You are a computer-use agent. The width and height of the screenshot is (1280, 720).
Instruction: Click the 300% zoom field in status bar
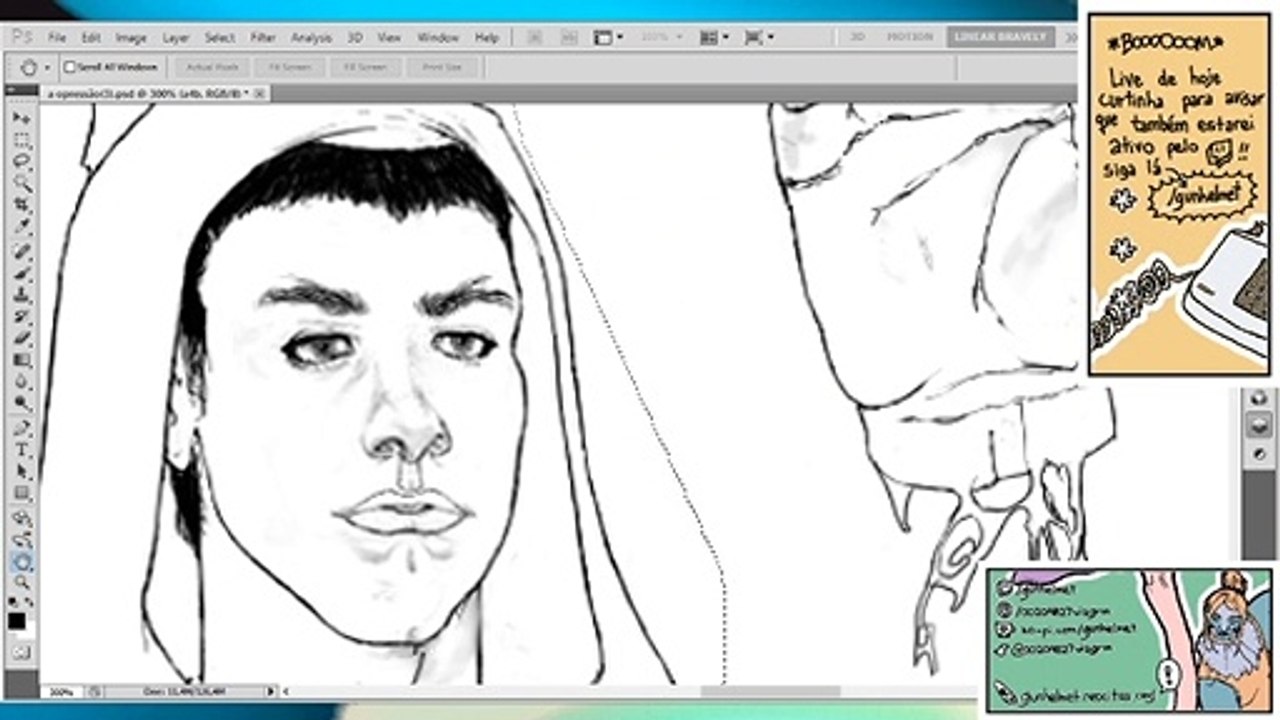(x=62, y=691)
